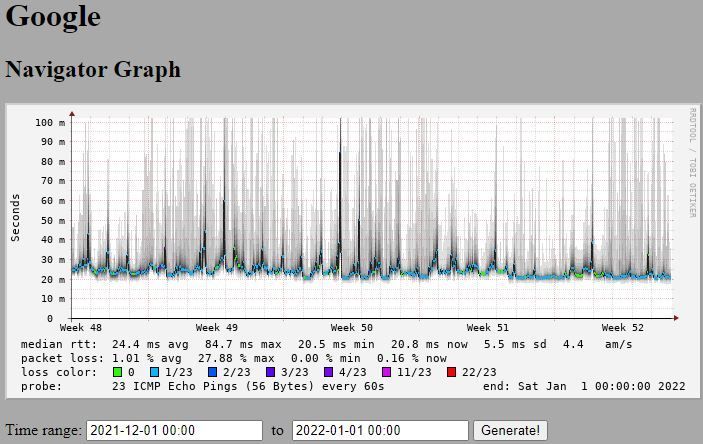Click the 24.4 ms avg value
The image size is (703, 444).
(x=150, y=344)
